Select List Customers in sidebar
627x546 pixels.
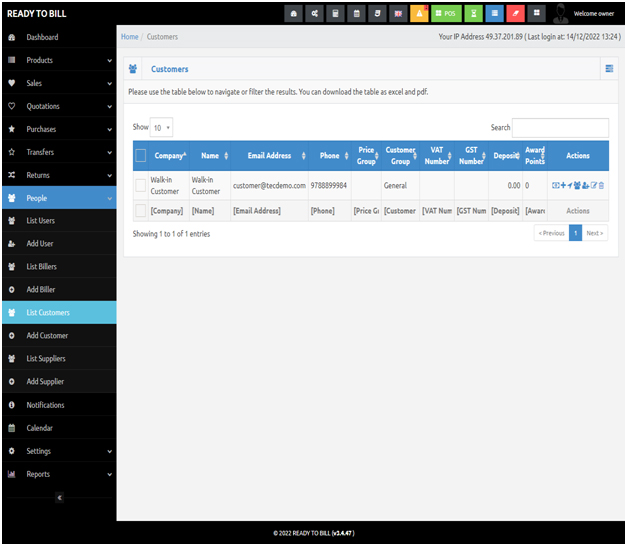(x=59, y=313)
